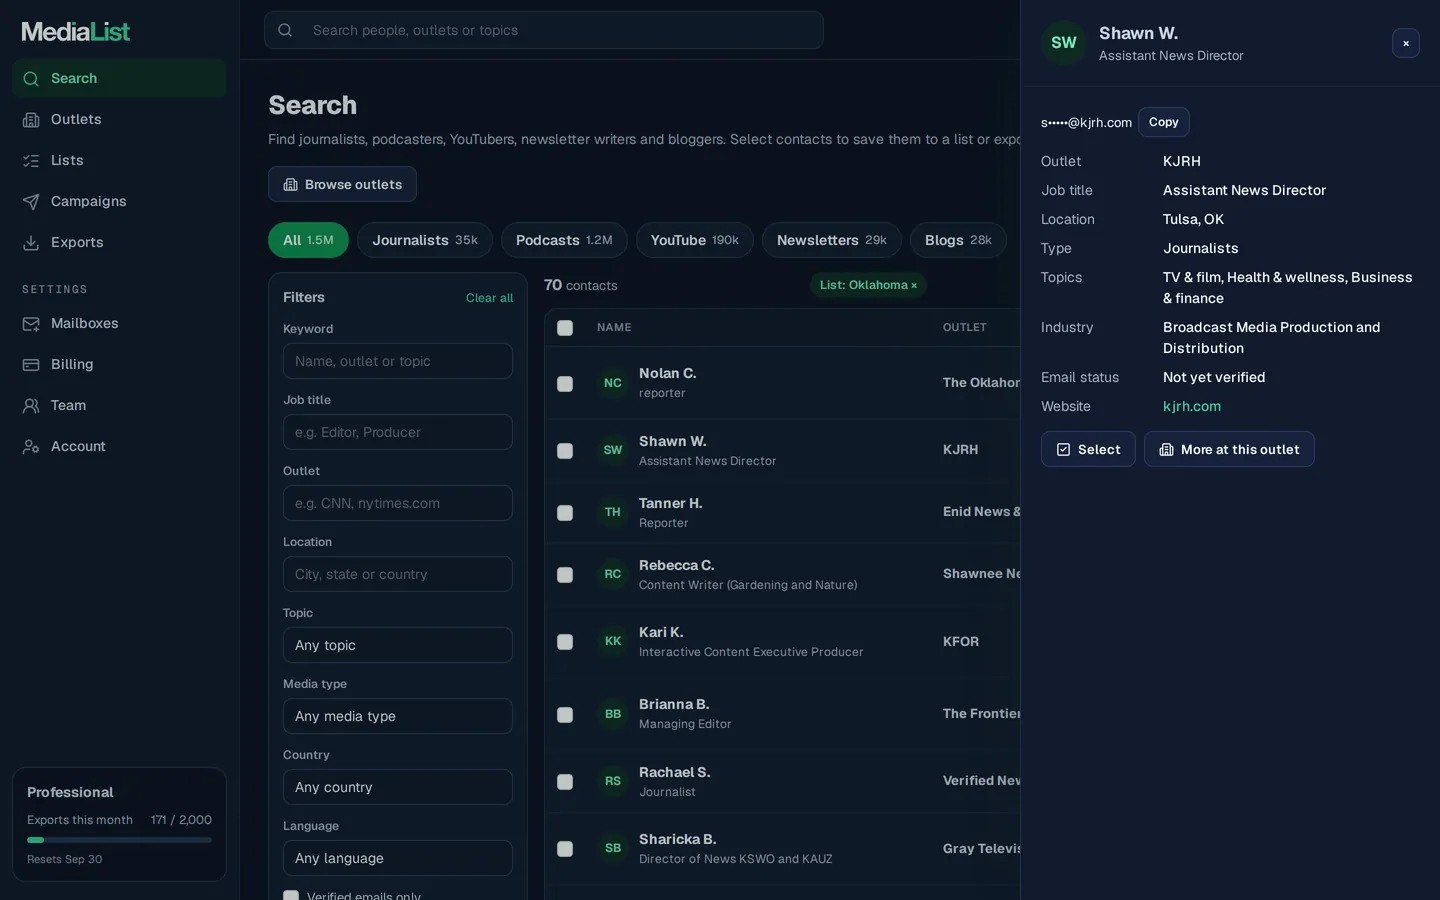The width and height of the screenshot is (1440, 900).
Task: Open the Any topic dropdown
Action: 398,645
